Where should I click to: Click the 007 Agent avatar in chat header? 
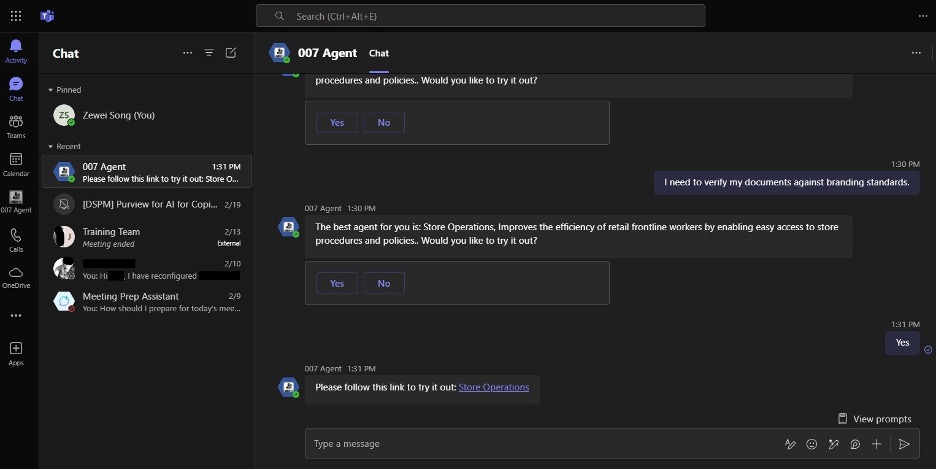pos(279,53)
